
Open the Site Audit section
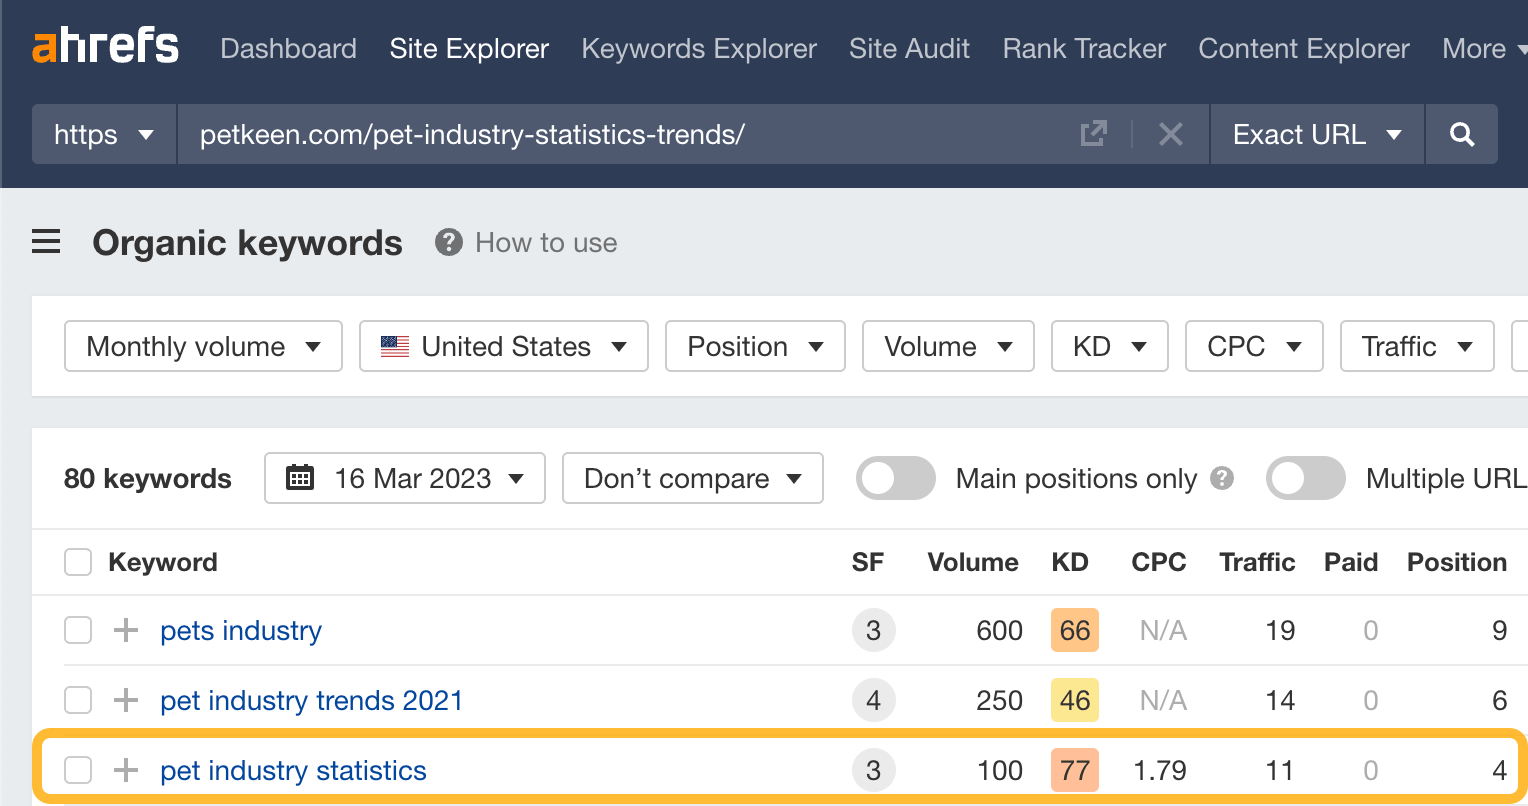click(909, 48)
